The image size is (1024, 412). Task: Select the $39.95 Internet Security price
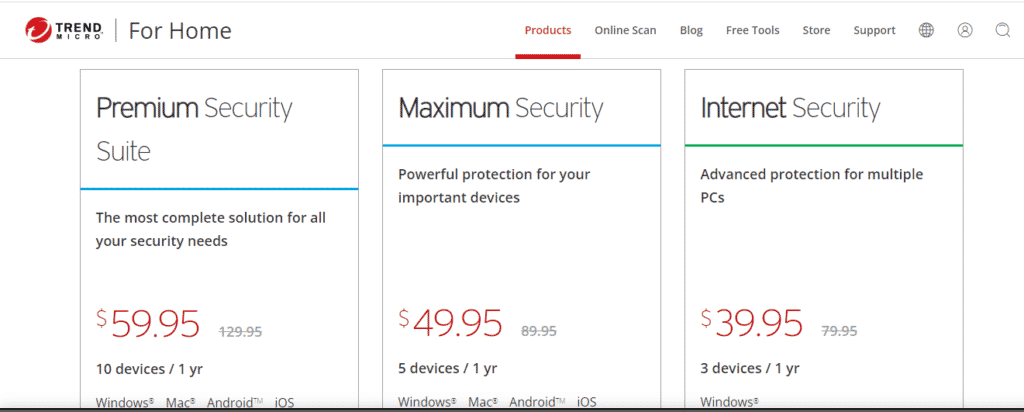pos(752,323)
